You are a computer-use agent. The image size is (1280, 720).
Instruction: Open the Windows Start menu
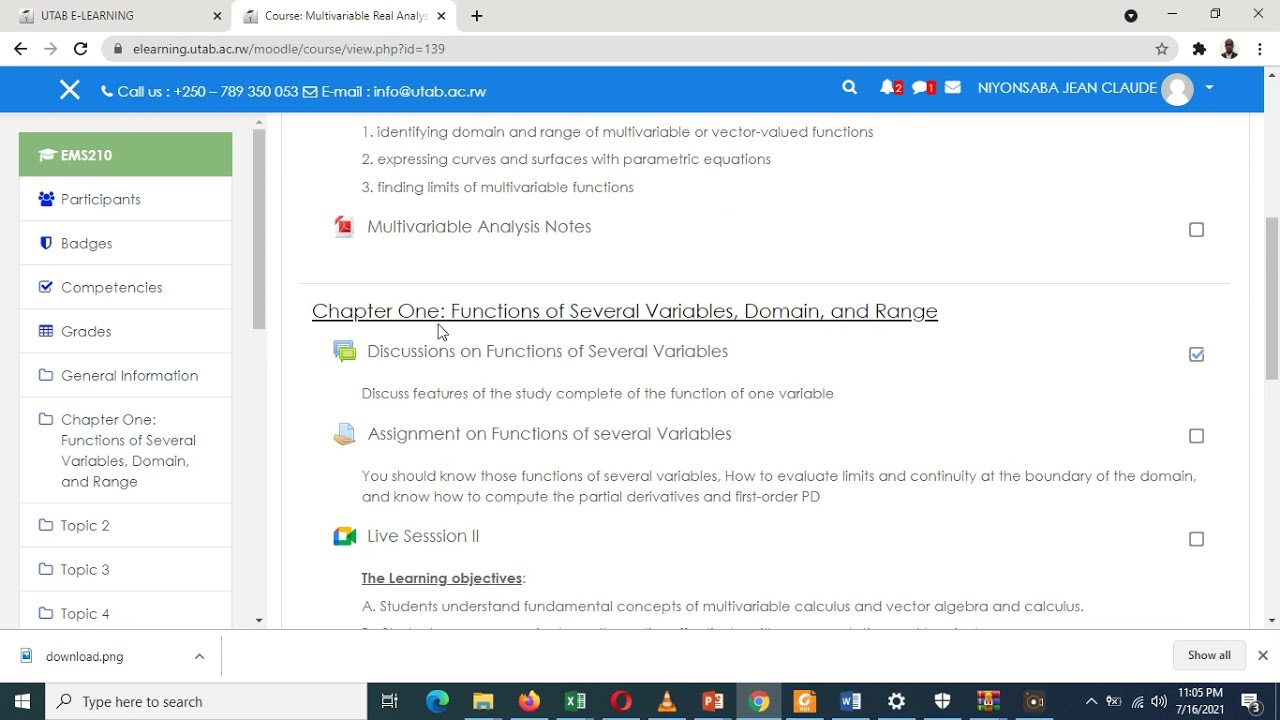(22, 701)
